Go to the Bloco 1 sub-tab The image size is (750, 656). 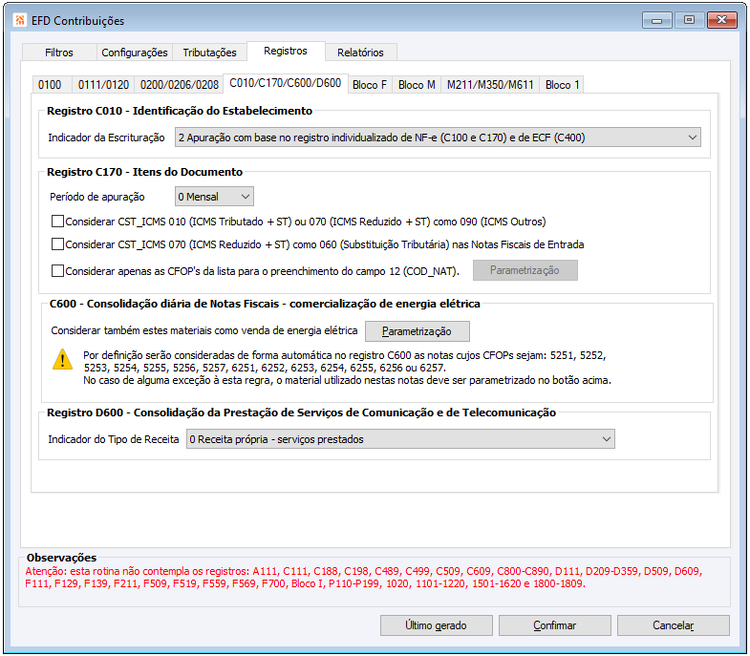562,85
